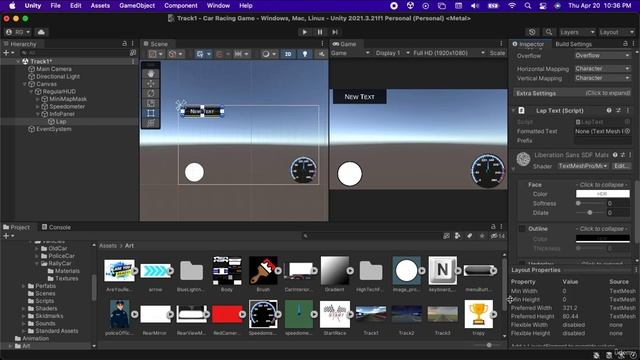
Task: Click the Step frame button
Action: 335,32
